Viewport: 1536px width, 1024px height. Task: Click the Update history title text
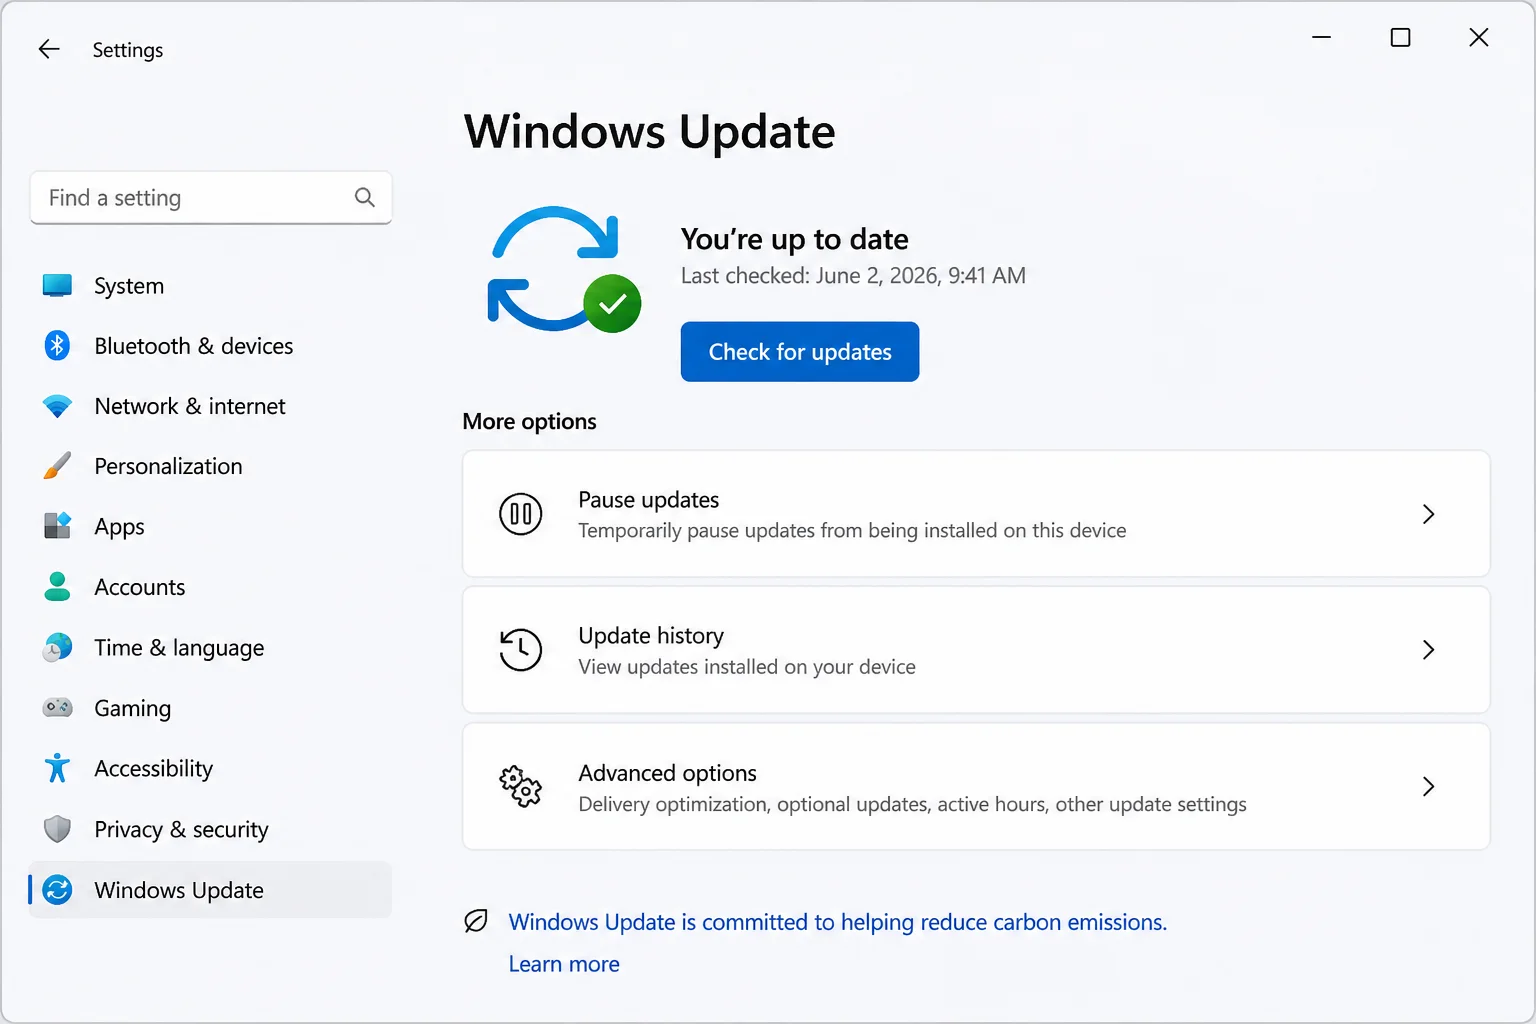pyautogui.click(x=651, y=636)
